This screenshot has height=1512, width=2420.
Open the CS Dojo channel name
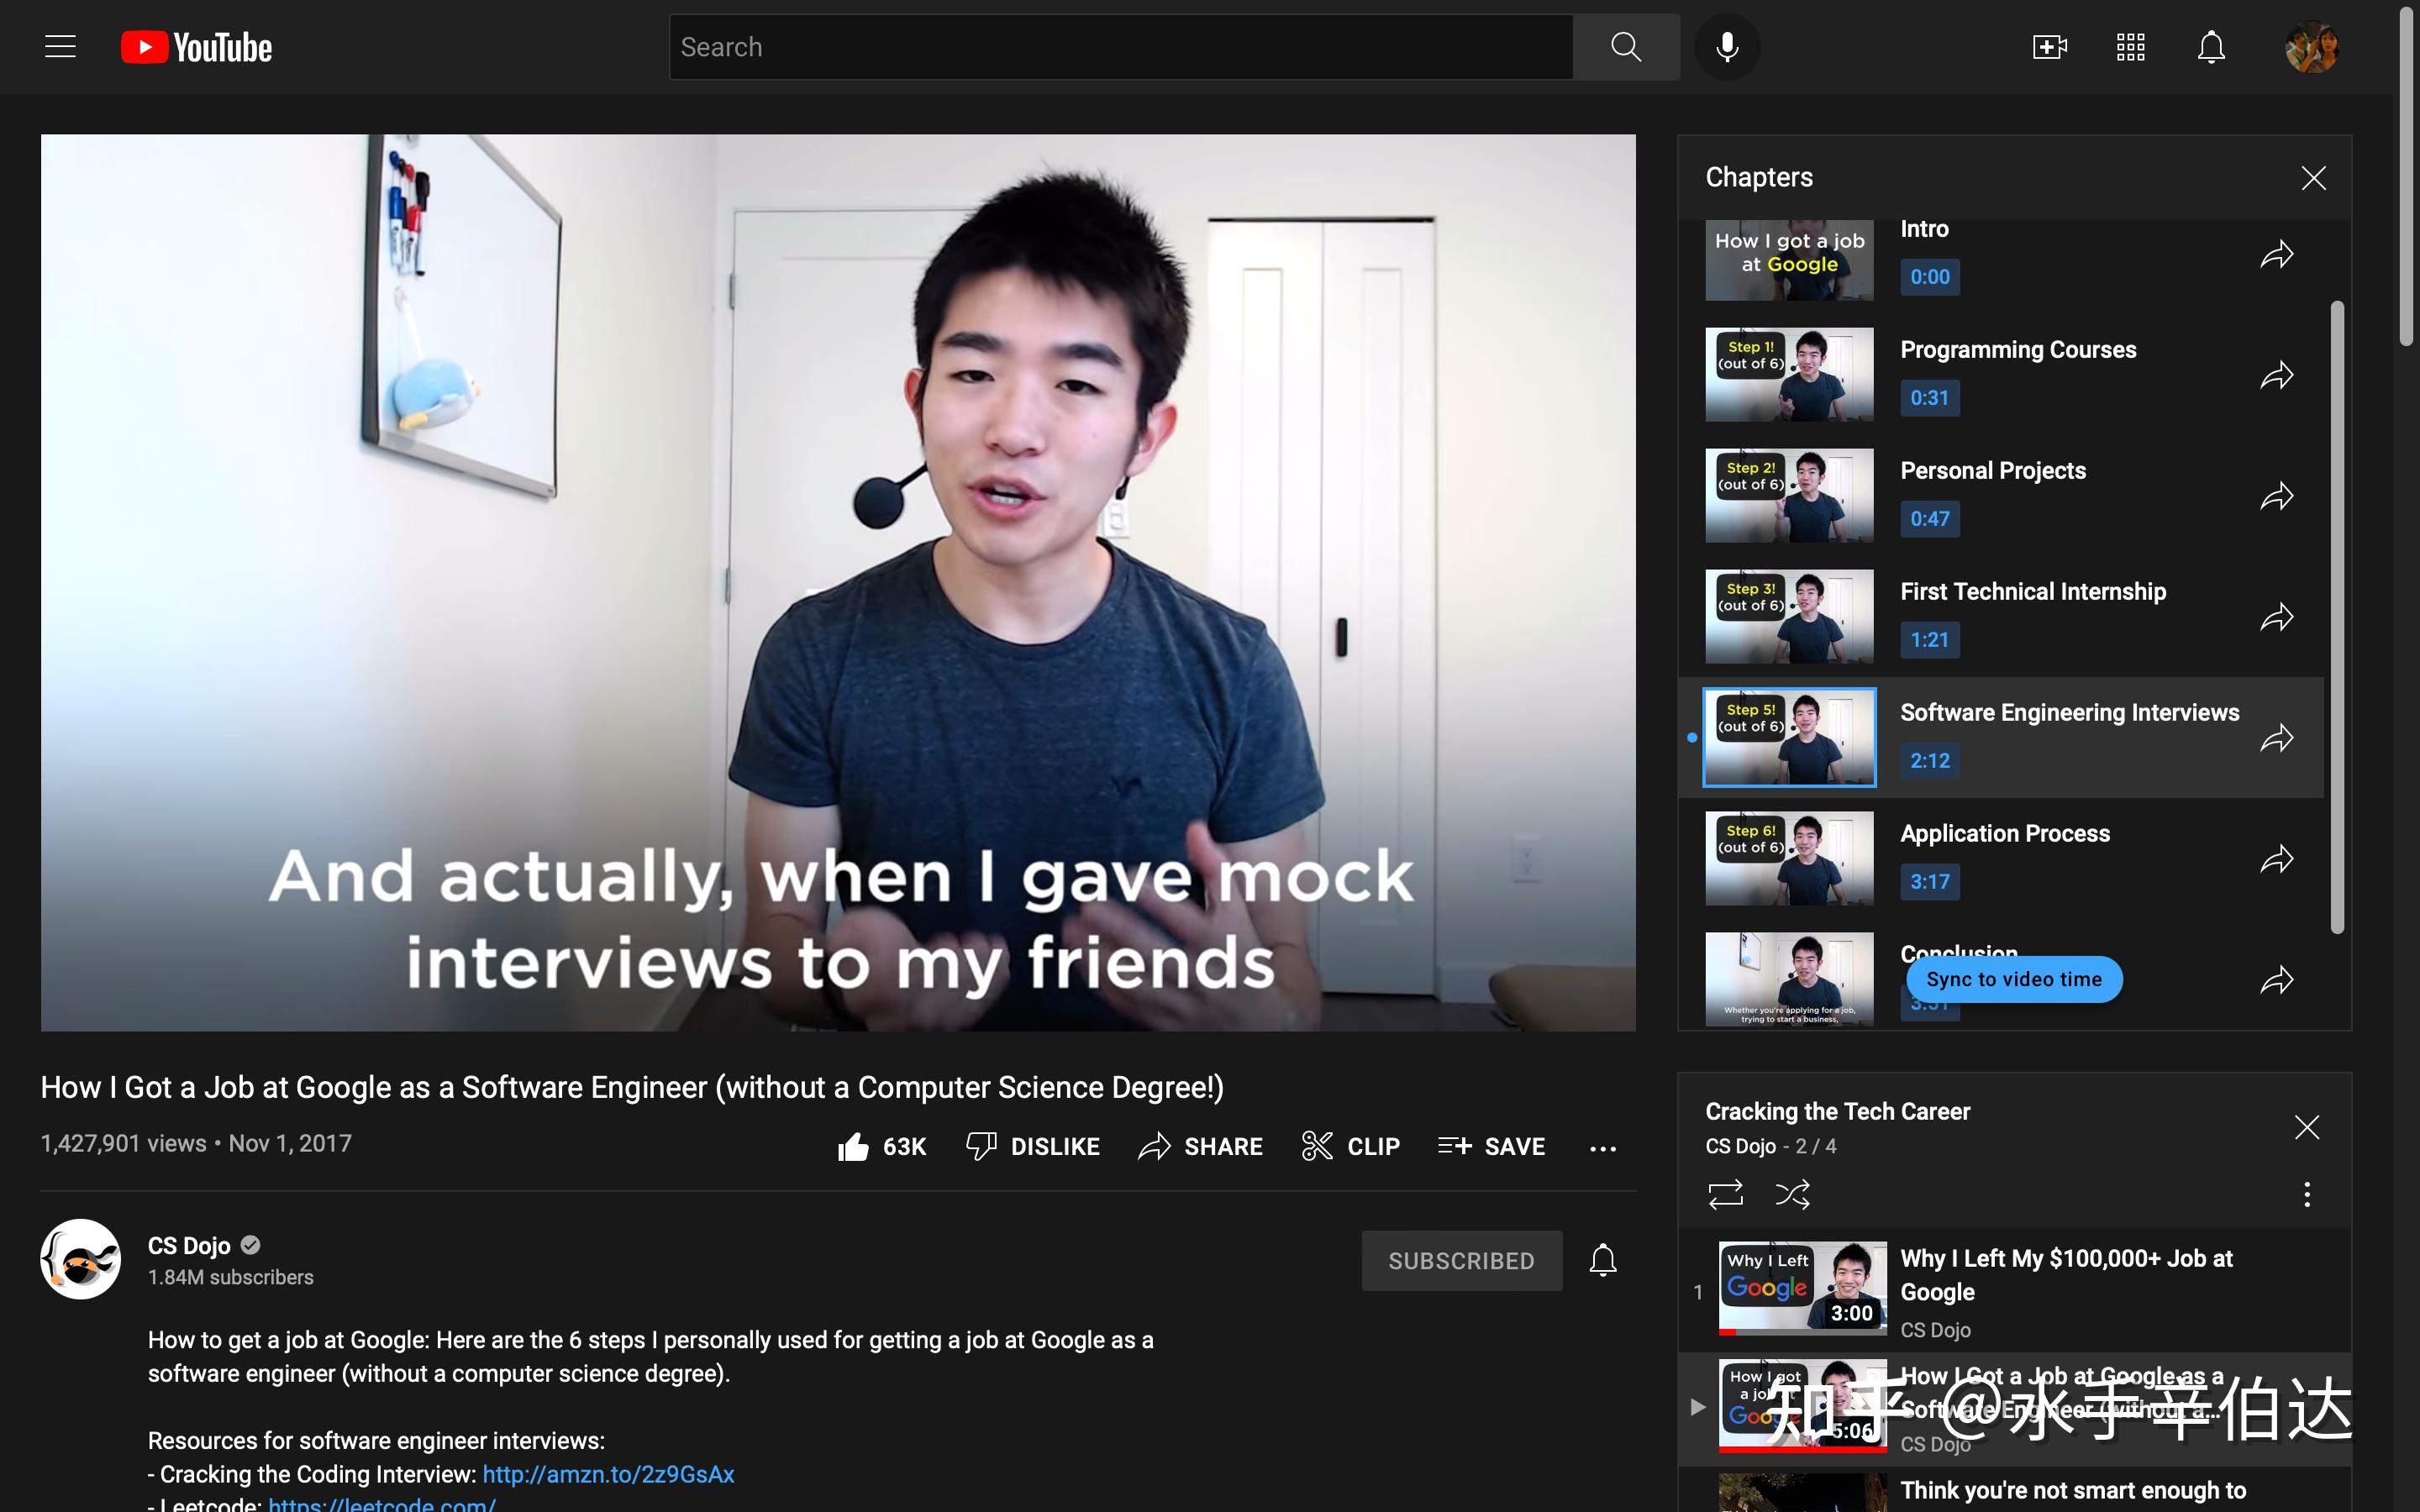tap(189, 1246)
